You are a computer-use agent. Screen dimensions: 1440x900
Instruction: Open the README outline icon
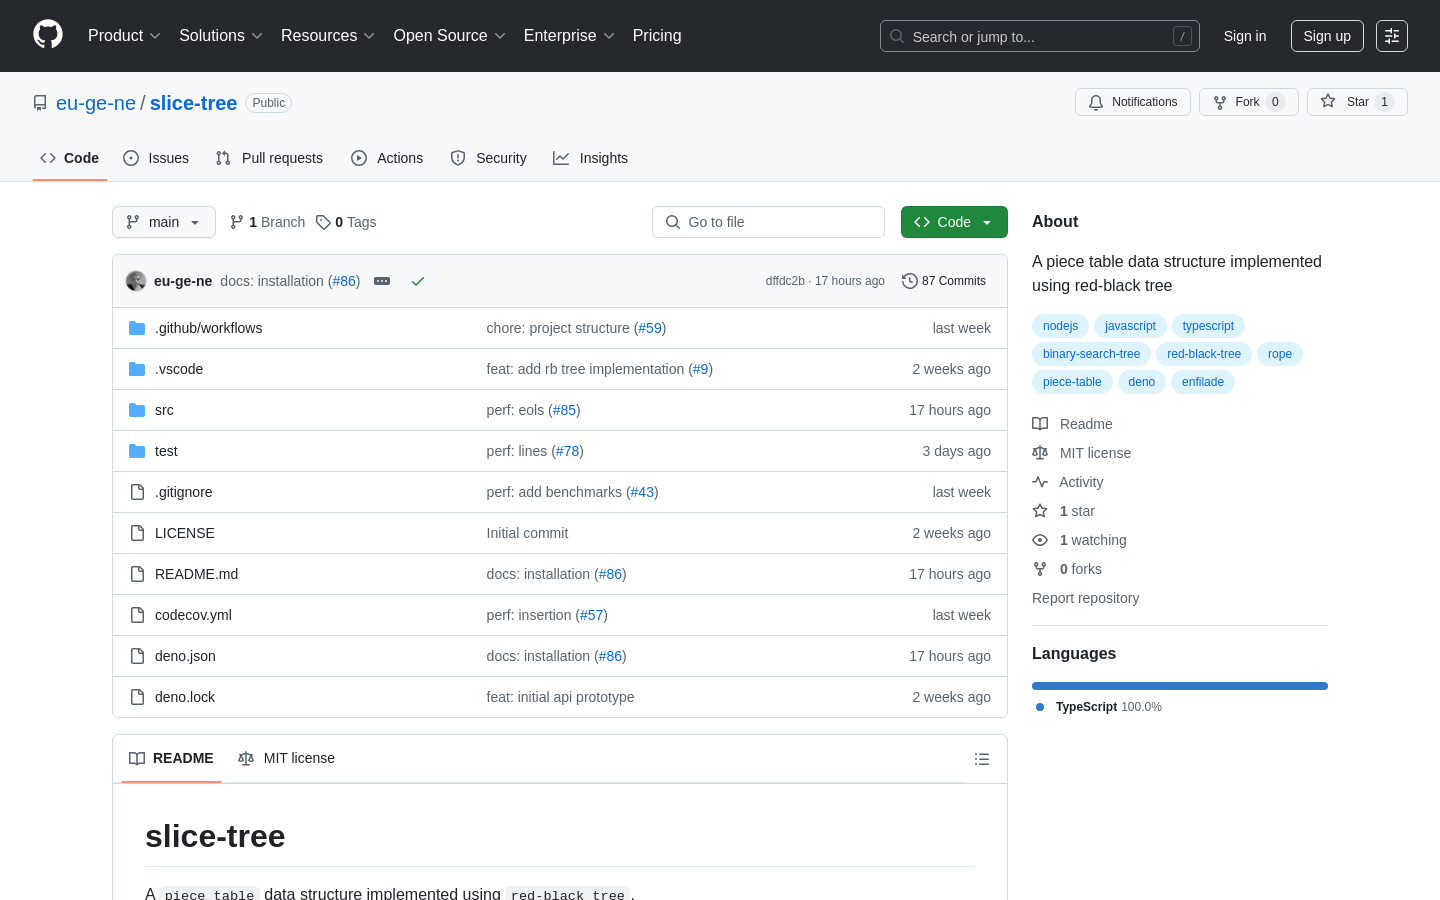pyautogui.click(x=982, y=759)
